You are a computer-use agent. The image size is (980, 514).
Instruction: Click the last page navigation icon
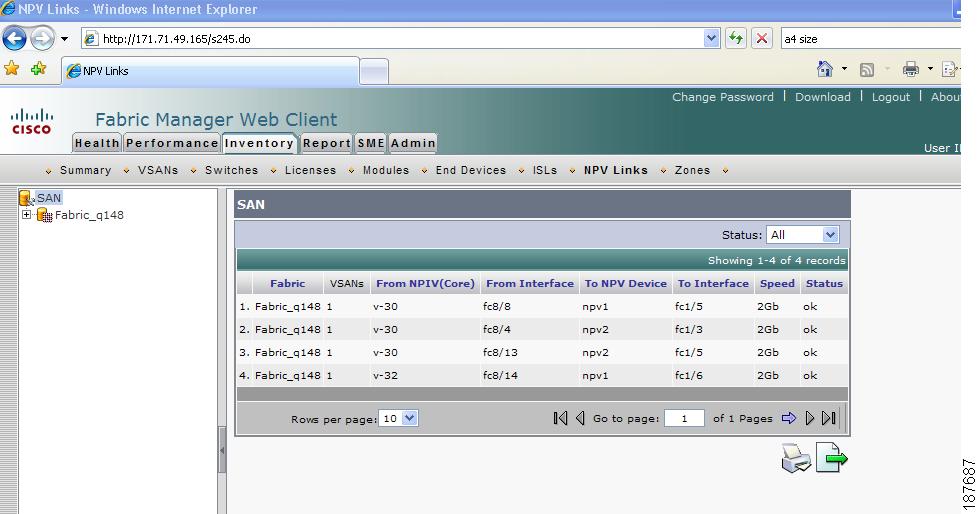[829, 418]
